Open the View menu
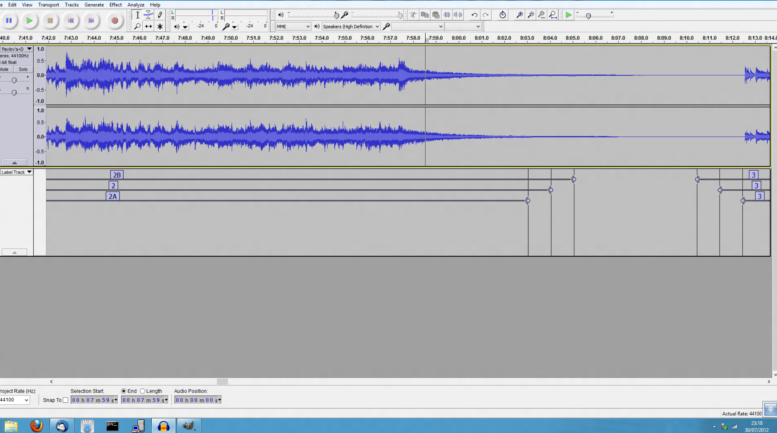Image resolution: width=777 pixels, height=433 pixels. point(27,4)
